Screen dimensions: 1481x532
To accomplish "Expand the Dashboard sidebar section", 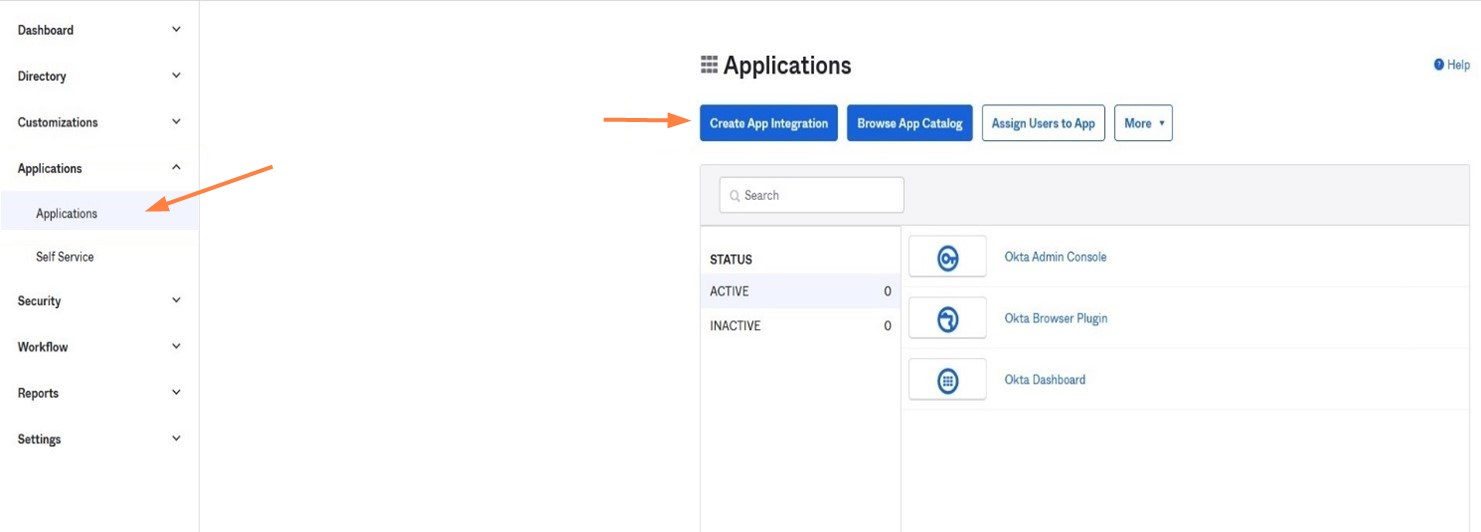I will click(x=176, y=30).
